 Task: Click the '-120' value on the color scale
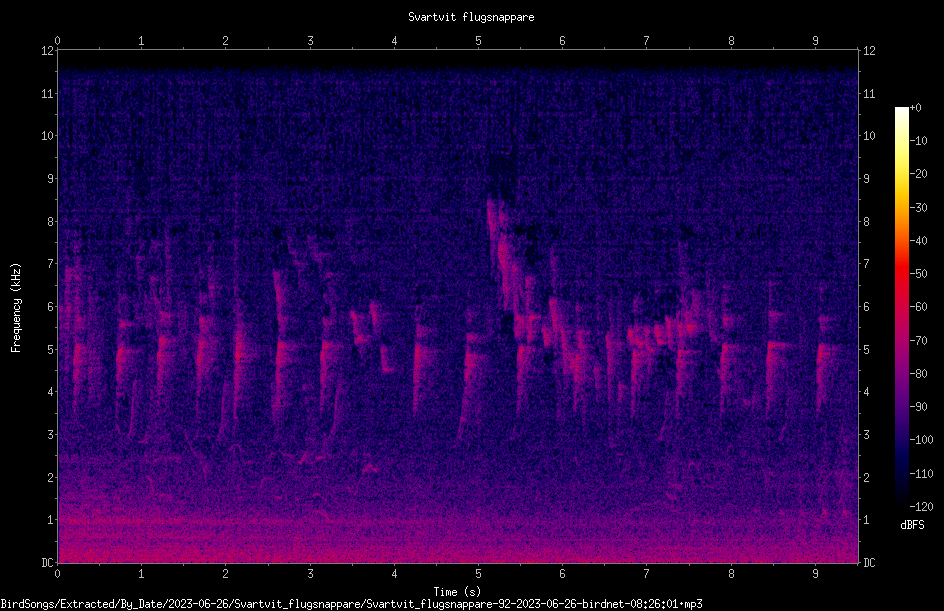[922, 507]
